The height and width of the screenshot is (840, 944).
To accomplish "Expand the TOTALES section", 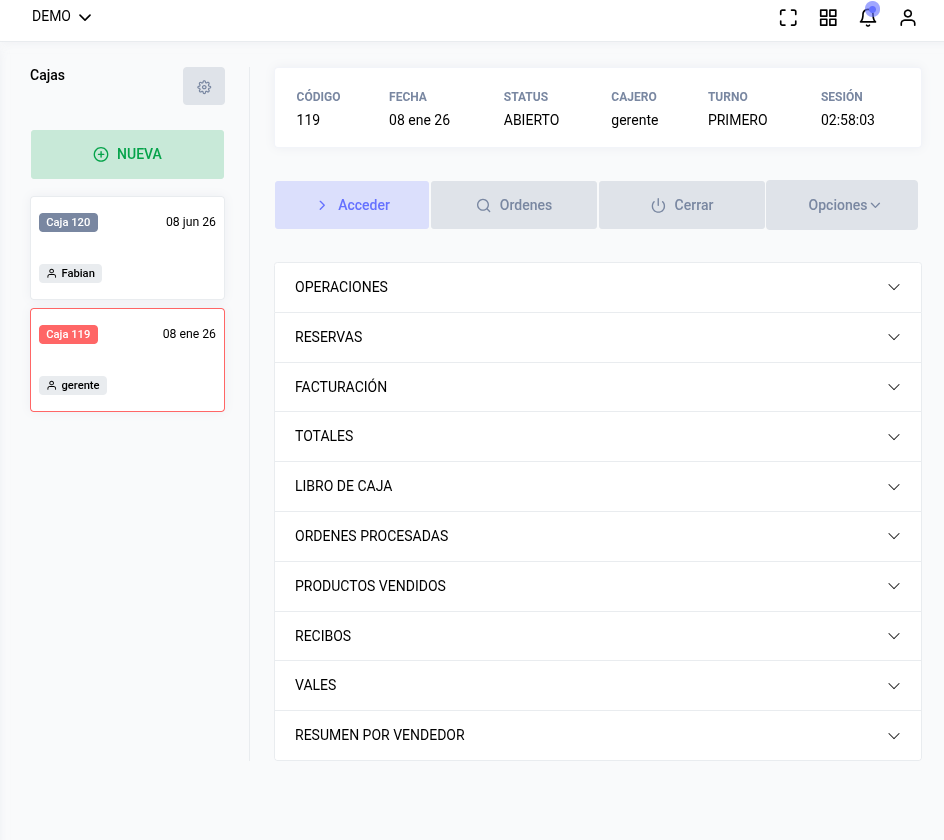I will [x=598, y=437].
